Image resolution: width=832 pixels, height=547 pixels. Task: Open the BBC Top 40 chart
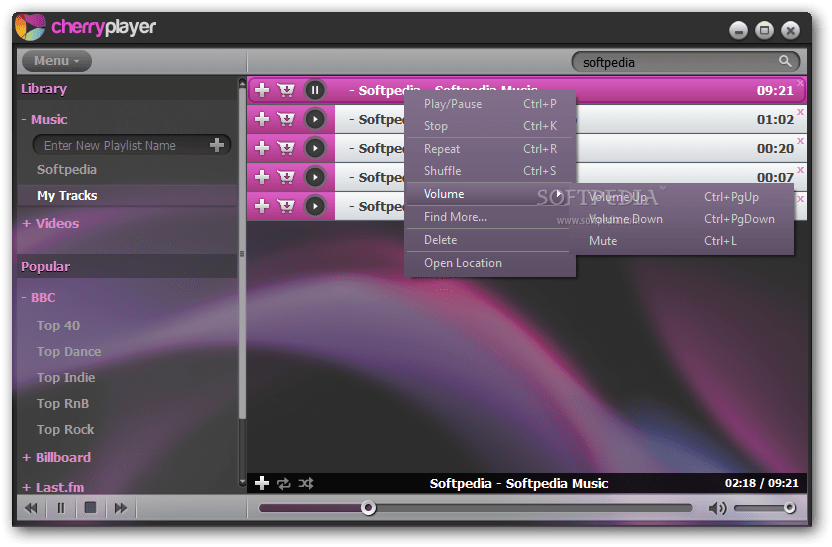pos(58,326)
